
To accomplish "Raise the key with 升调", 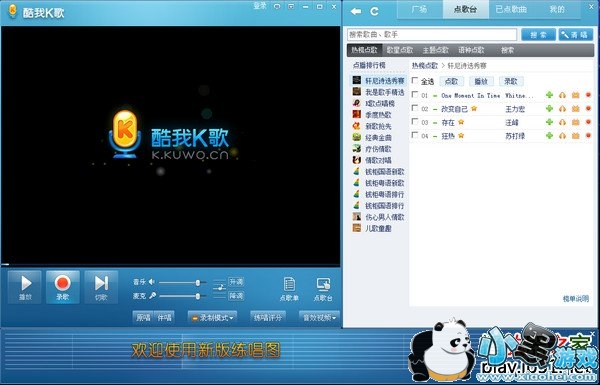I will coord(236,282).
